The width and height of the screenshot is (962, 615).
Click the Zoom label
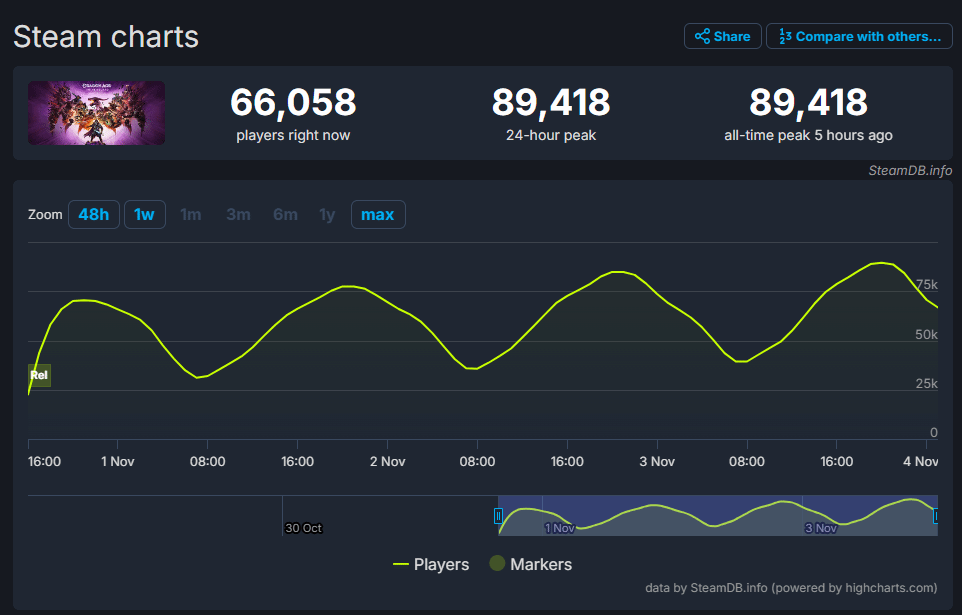coord(45,214)
